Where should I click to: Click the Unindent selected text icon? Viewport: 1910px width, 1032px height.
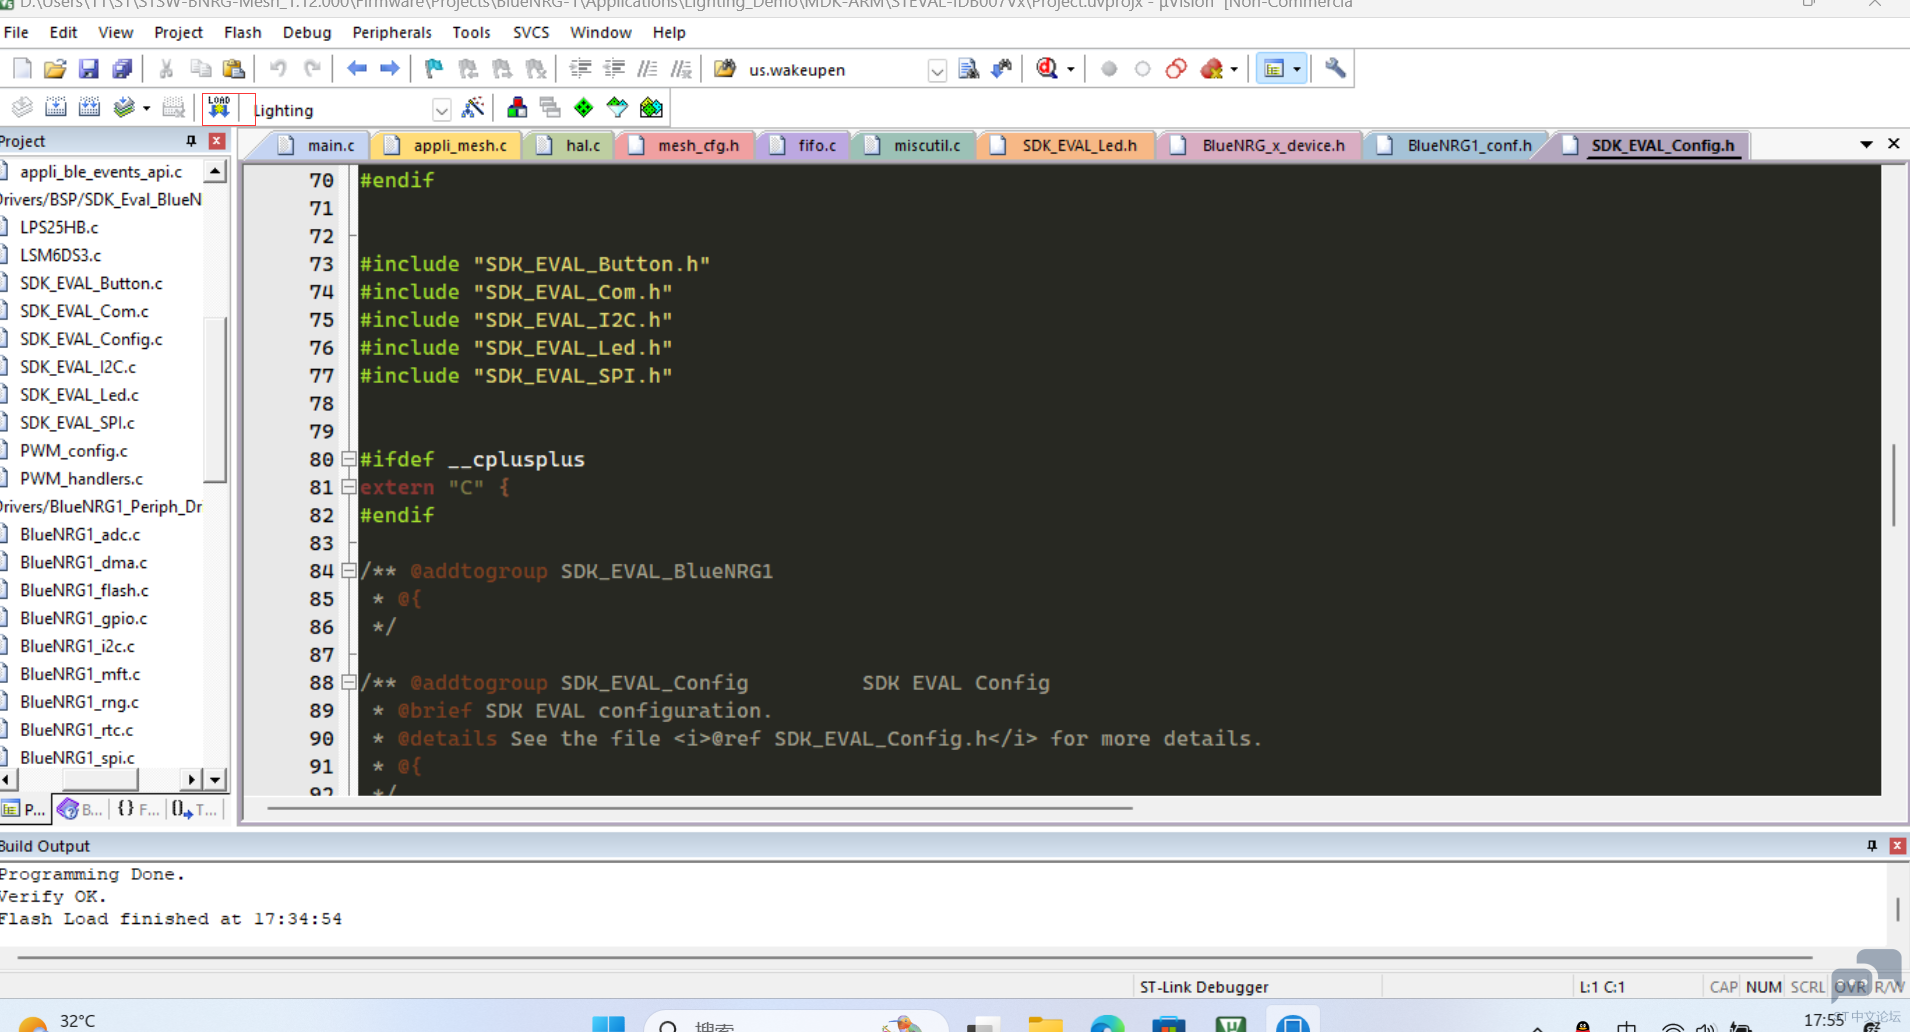(x=614, y=69)
